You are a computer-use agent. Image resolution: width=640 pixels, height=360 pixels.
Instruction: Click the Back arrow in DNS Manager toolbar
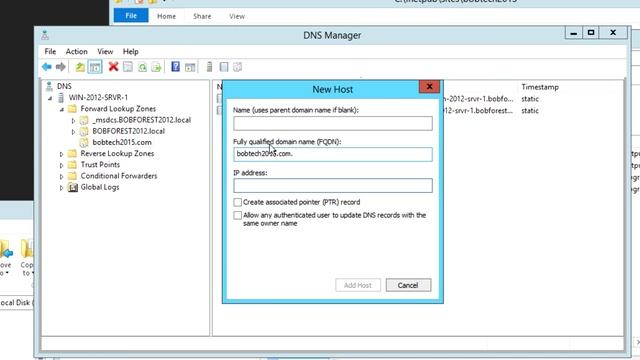47,67
